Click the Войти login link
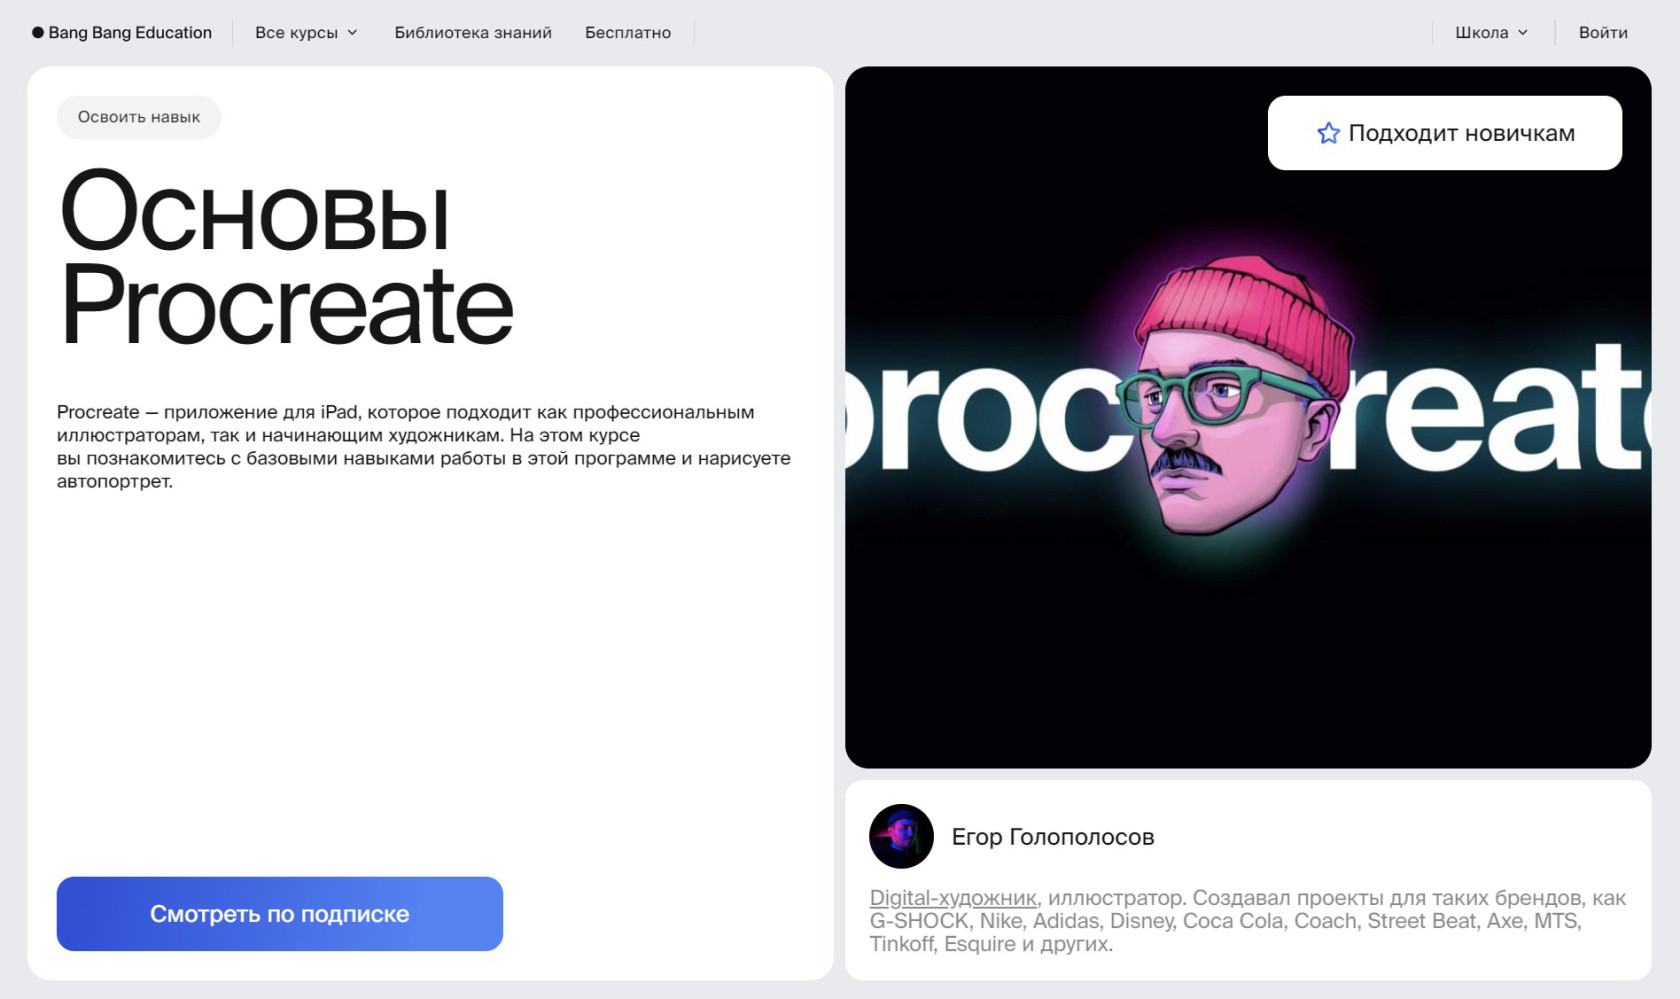Viewport: 1680px width, 999px height. (1603, 32)
